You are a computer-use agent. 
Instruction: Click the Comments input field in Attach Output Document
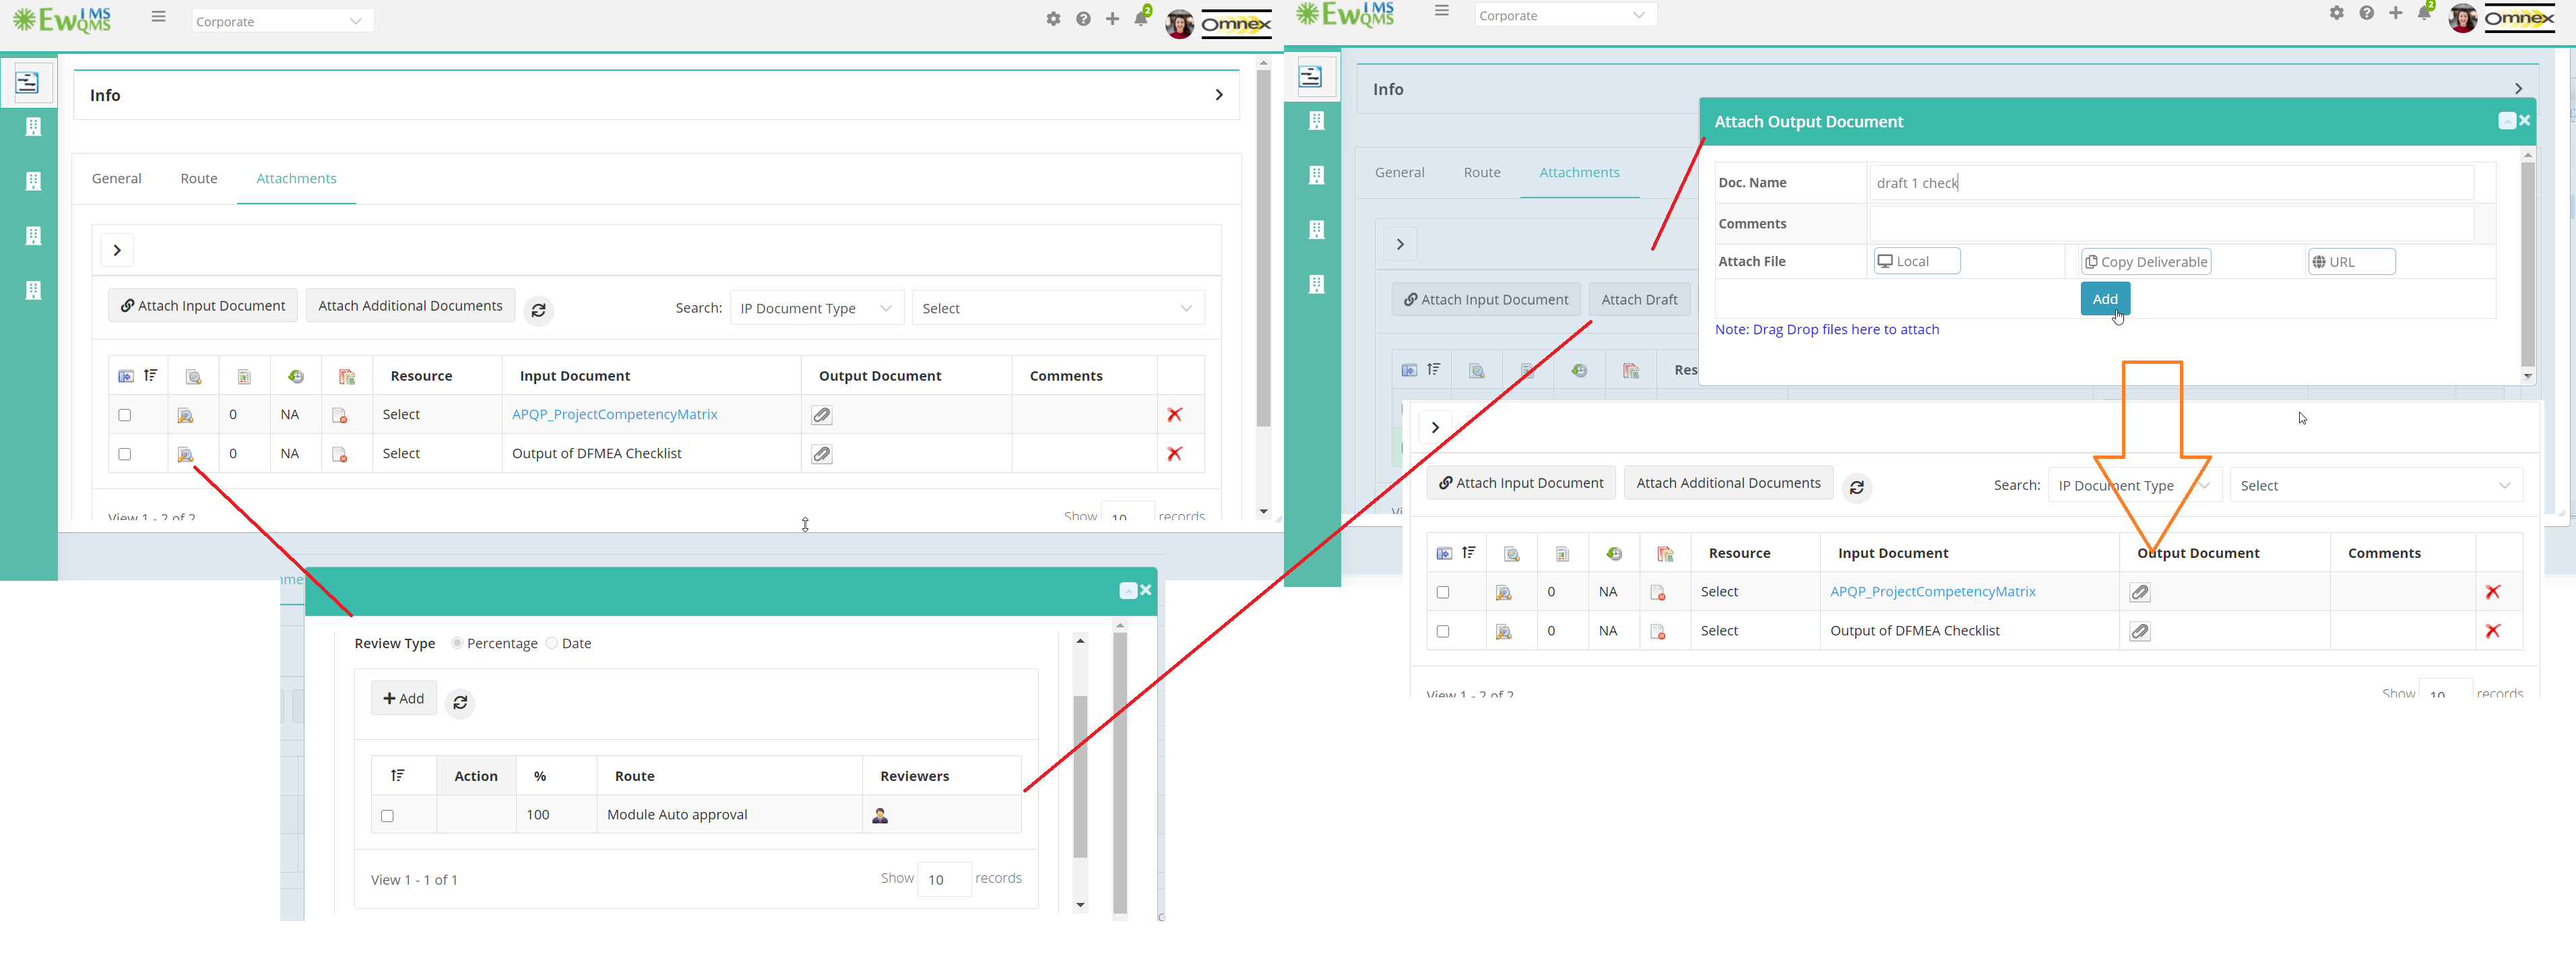tap(2171, 223)
